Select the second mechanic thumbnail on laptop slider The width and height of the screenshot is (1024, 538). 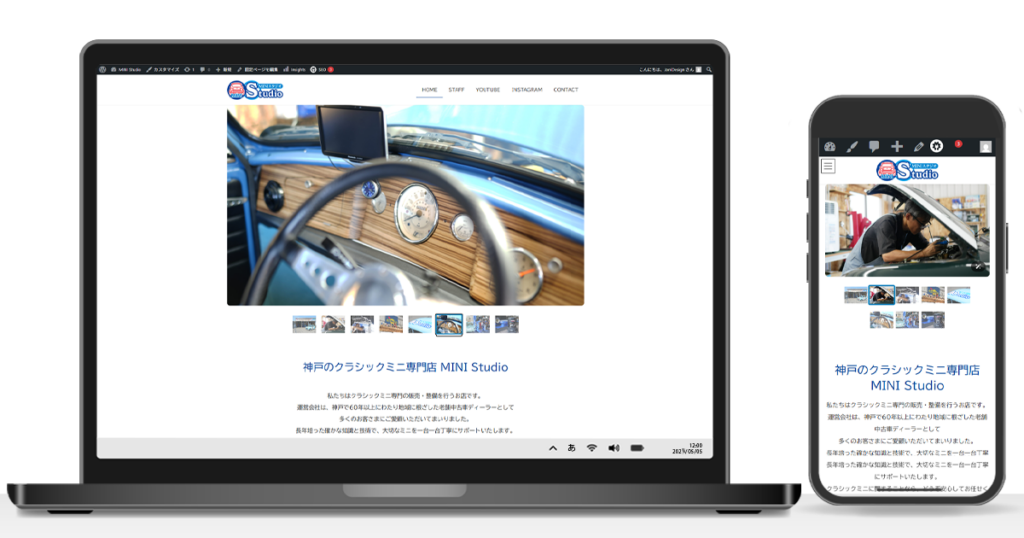click(333, 324)
